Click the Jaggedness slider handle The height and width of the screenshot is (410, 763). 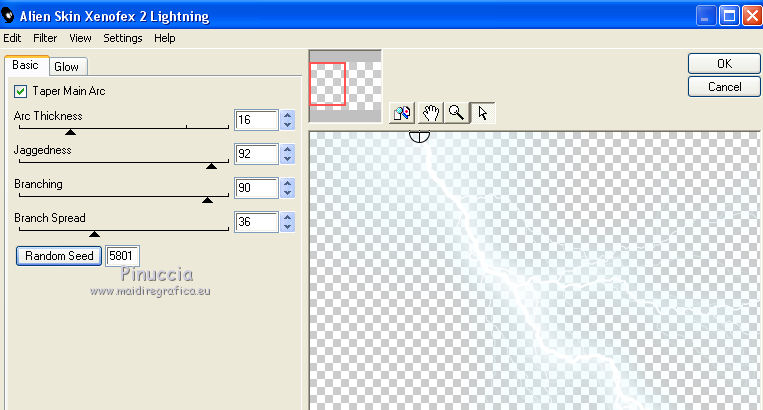[211, 166]
